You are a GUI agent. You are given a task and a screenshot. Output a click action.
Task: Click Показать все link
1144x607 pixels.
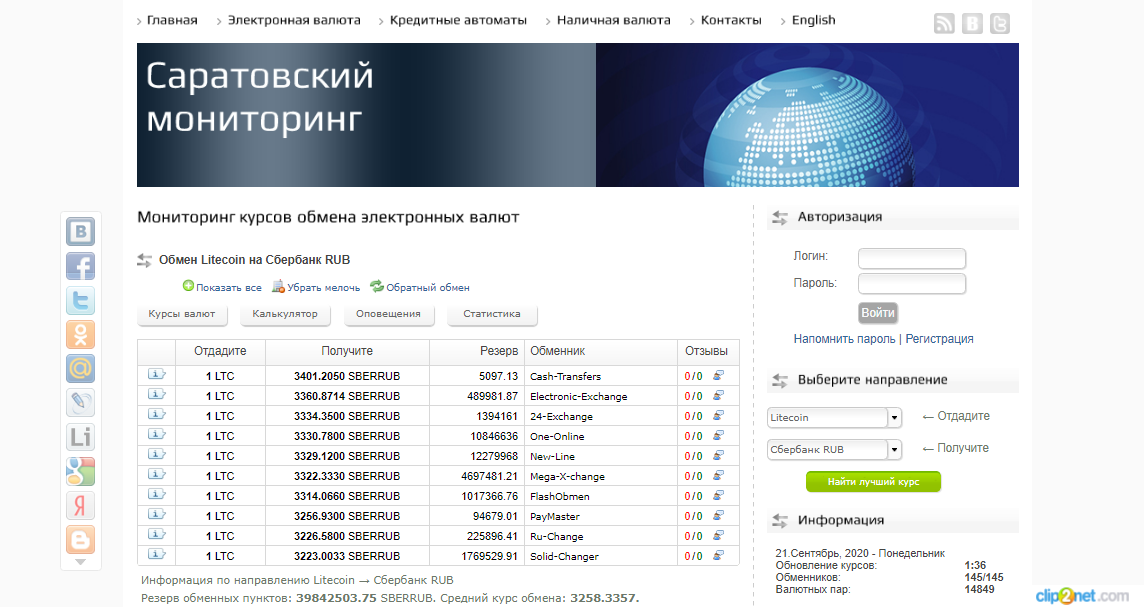tap(228, 287)
